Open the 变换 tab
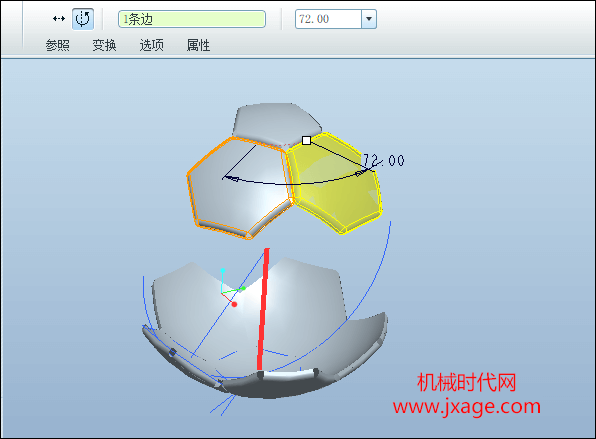The image size is (596, 439). click(x=104, y=45)
